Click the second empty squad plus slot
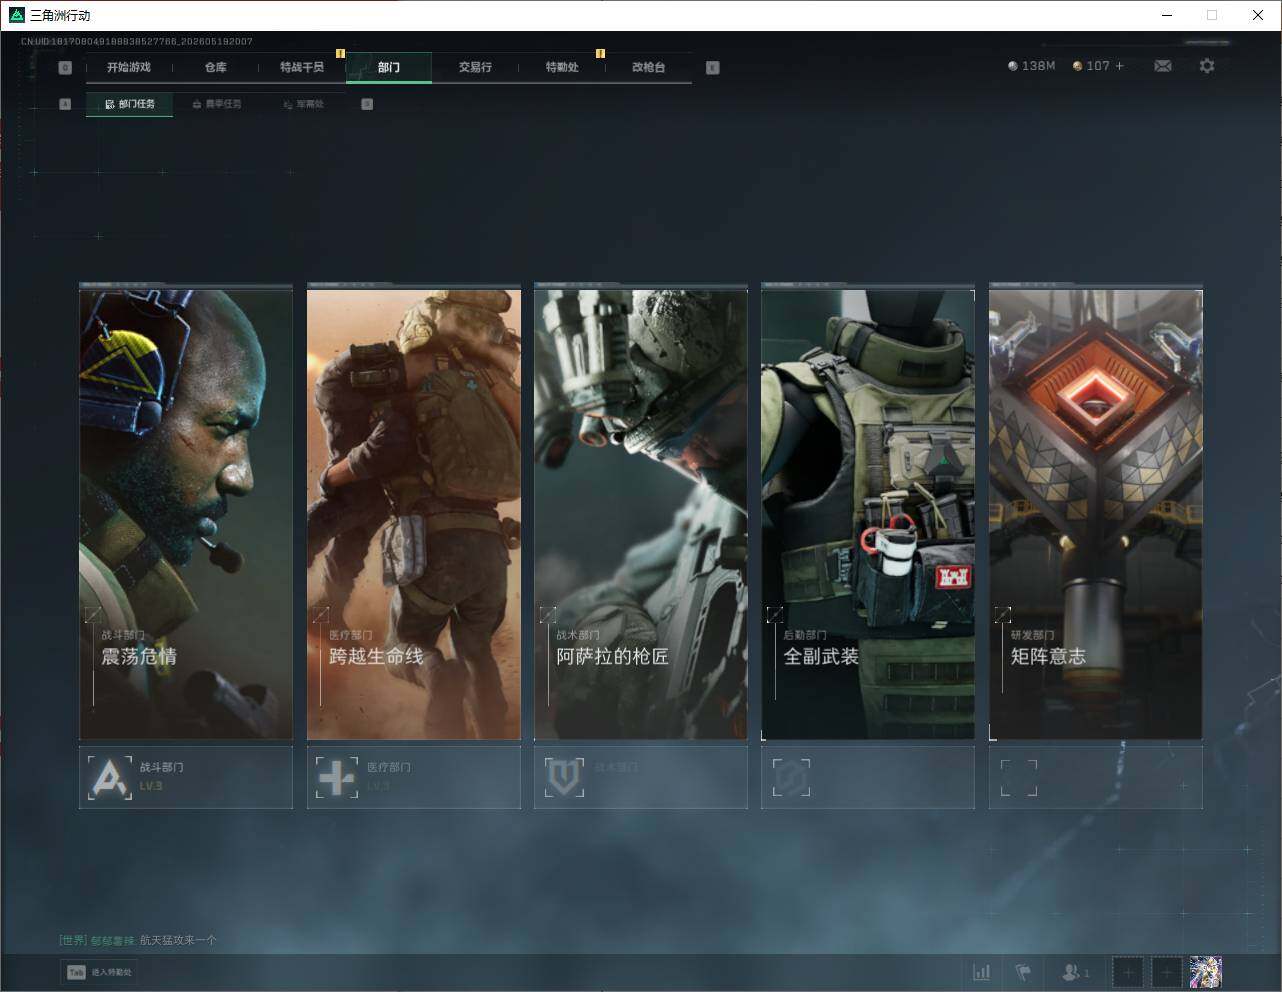 click(x=1166, y=971)
